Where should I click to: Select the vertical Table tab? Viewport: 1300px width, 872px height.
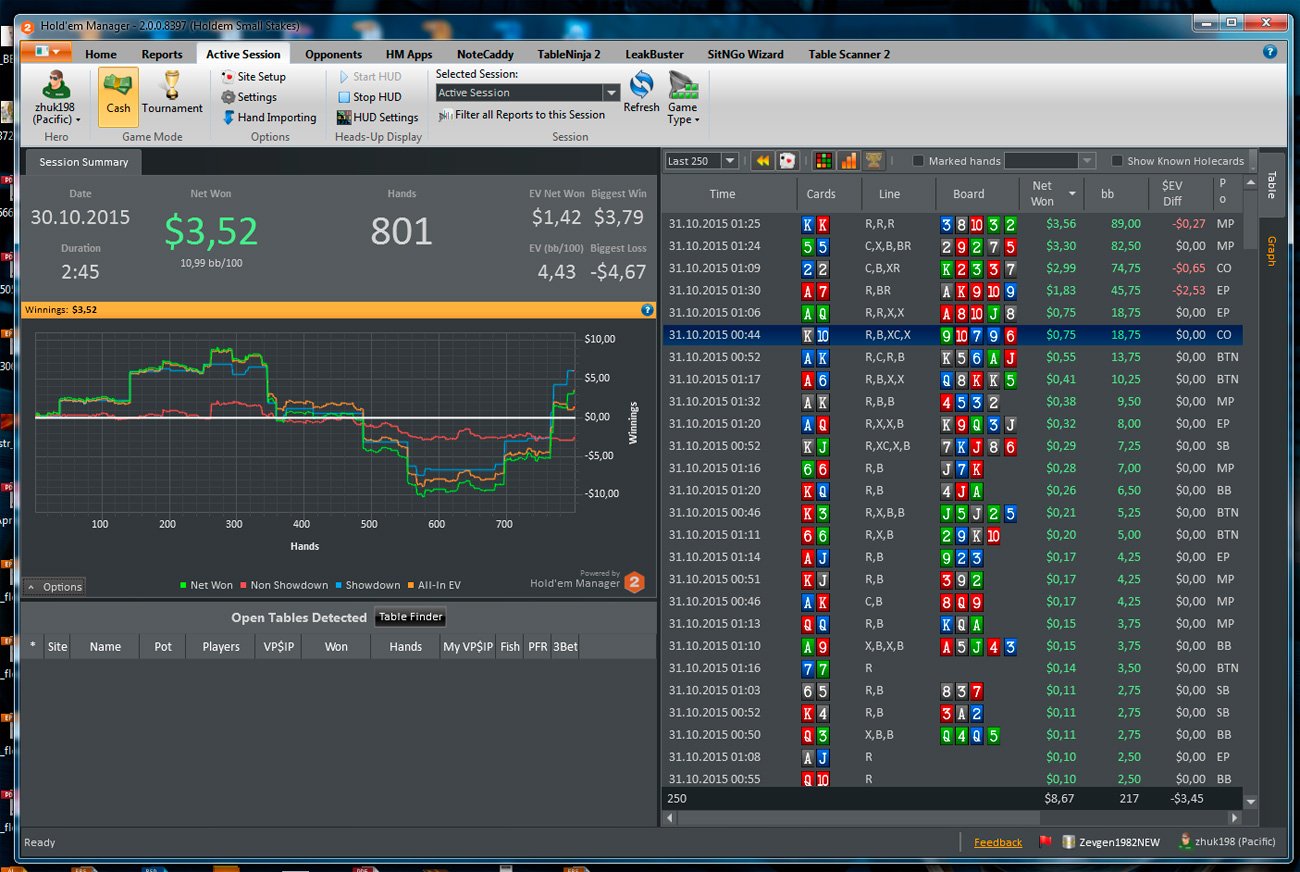[1272, 185]
